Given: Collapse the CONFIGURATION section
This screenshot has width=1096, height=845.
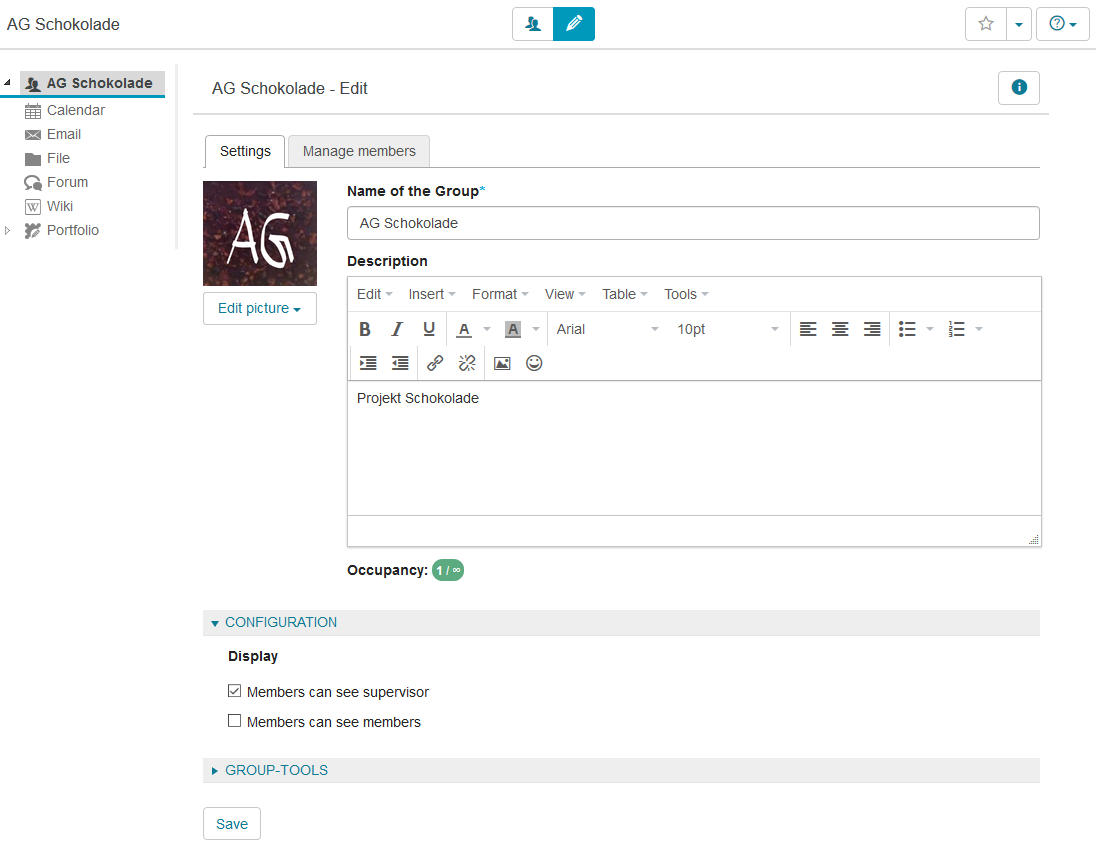Looking at the screenshot, I should (280, 622).
